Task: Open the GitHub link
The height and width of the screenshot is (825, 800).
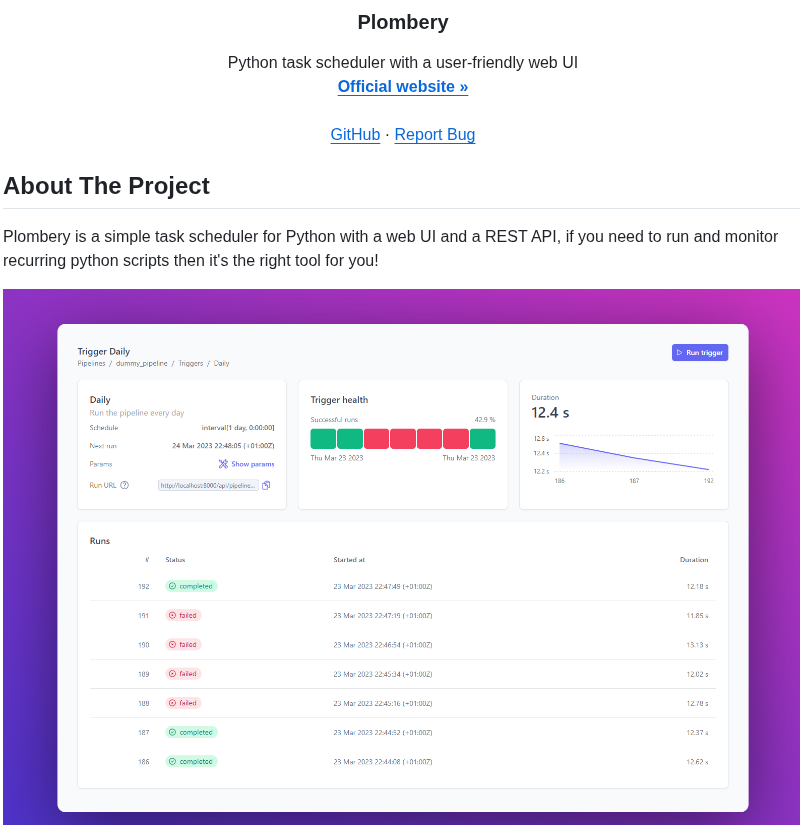Action: (355, 135)
